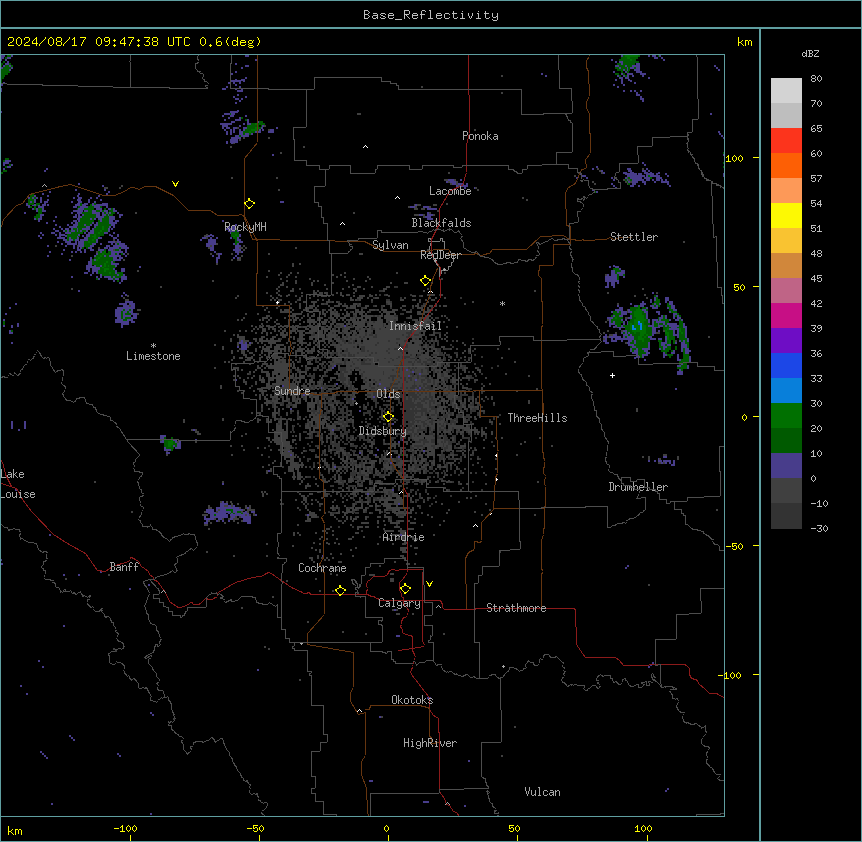Click the Limestone label

click(153, 356)
